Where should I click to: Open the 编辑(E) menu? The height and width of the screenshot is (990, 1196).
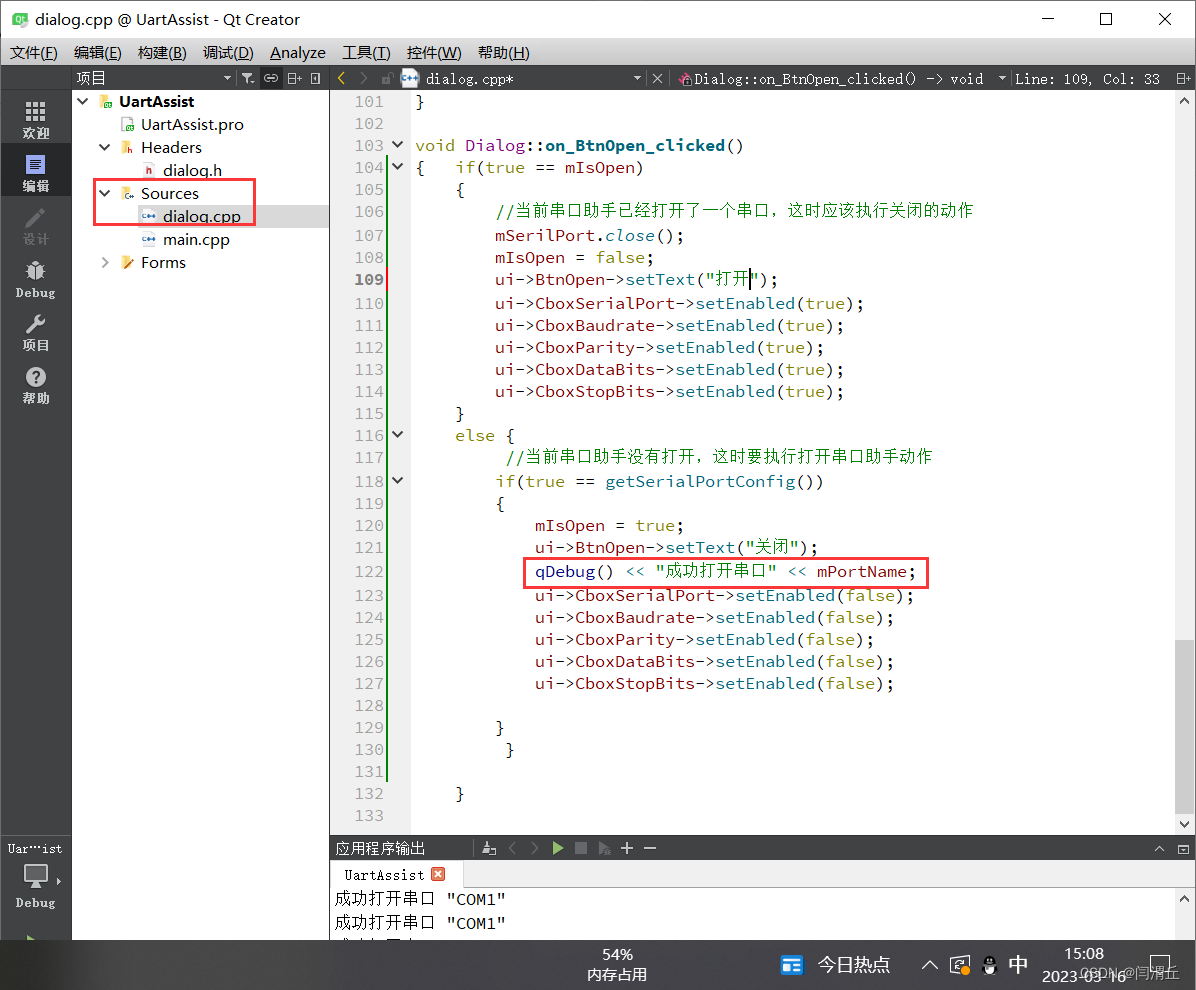point(98,53)
